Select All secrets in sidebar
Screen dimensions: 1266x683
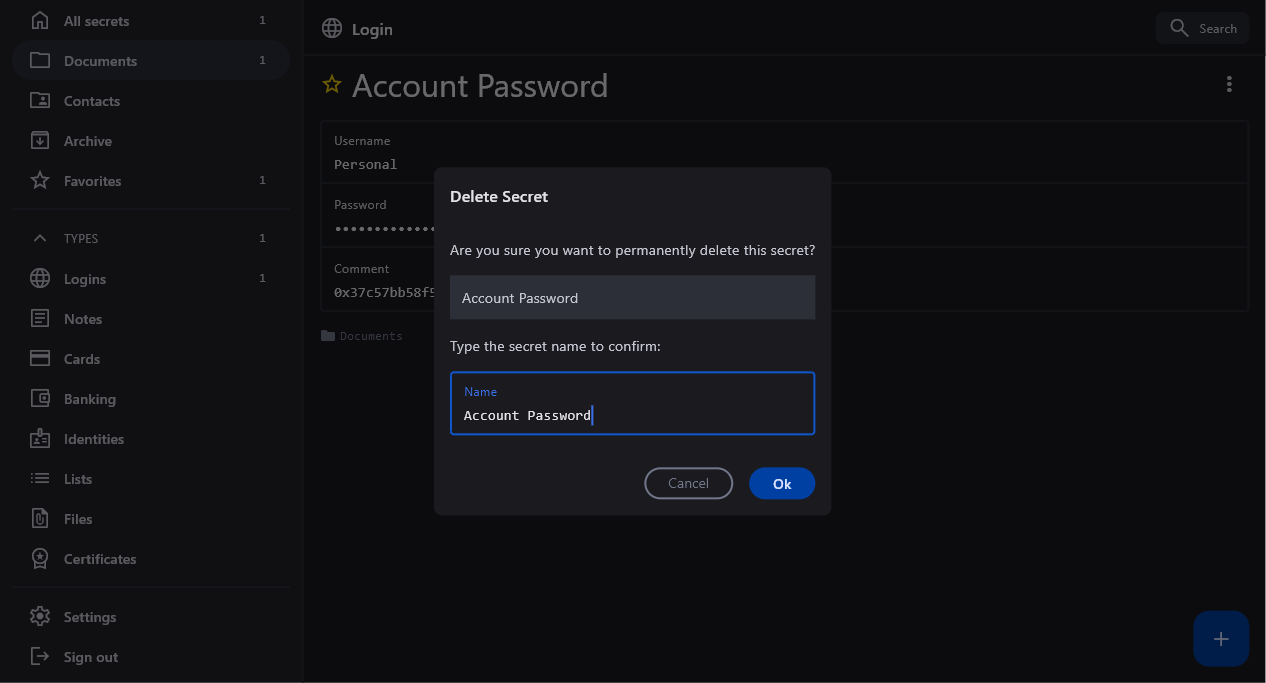[96, 21]
